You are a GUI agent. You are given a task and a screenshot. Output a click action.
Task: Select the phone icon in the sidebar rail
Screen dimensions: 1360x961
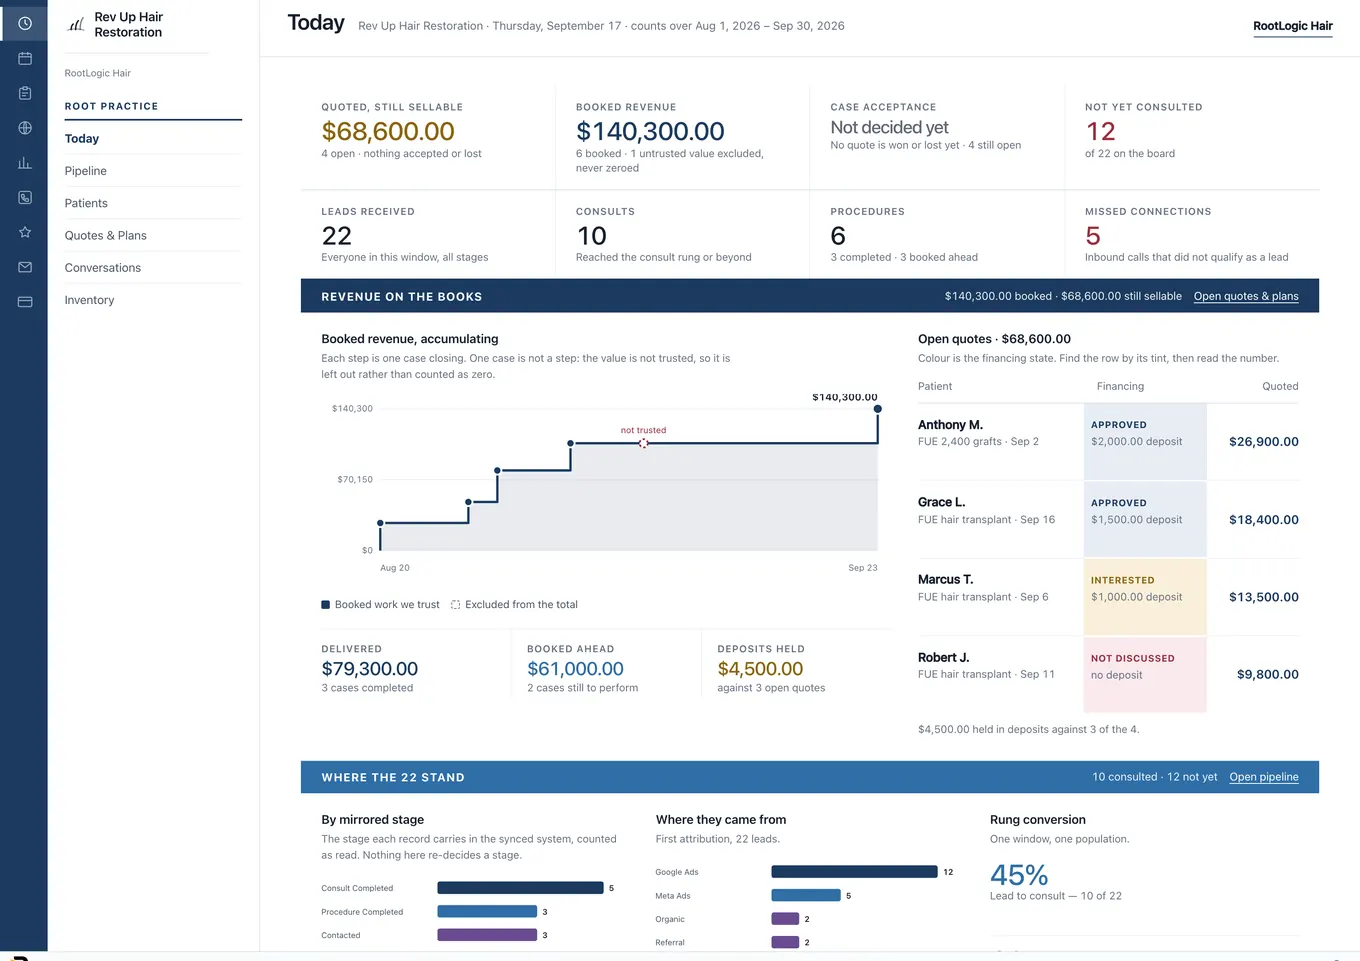pos(24,198)
